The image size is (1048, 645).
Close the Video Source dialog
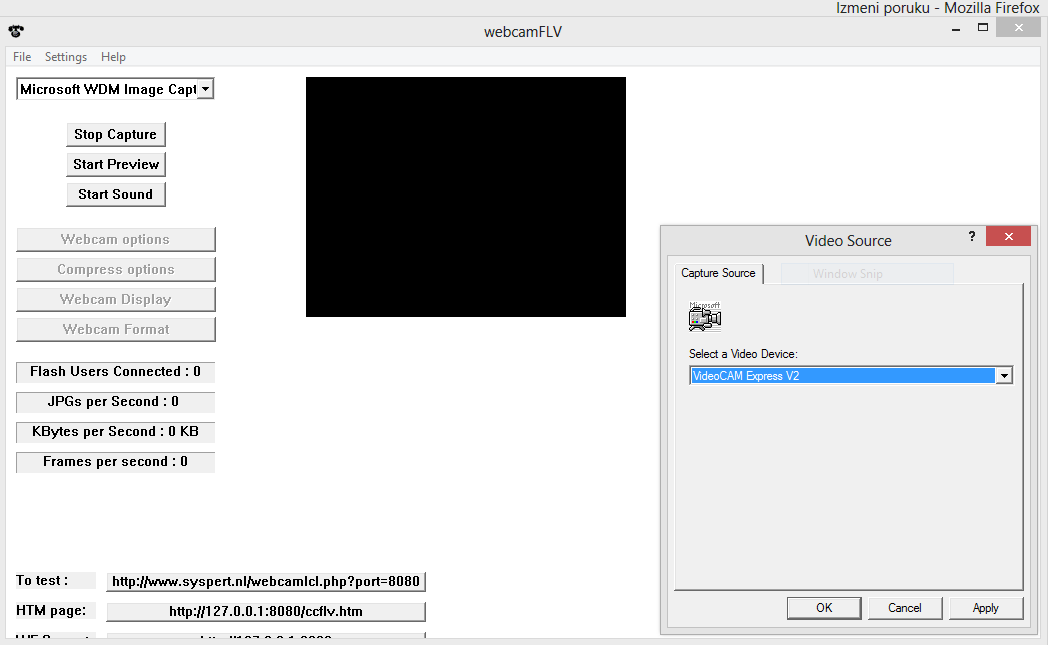coord(1009,237)
